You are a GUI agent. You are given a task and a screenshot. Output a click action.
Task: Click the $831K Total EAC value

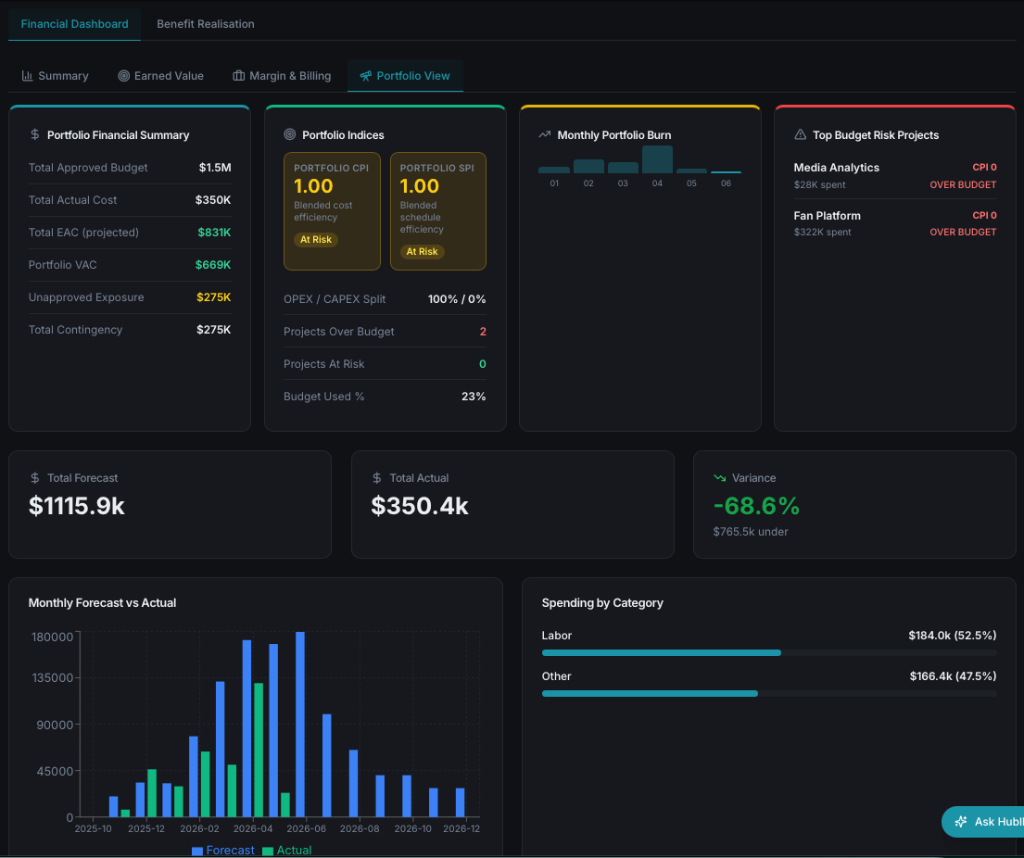(214, 232)
